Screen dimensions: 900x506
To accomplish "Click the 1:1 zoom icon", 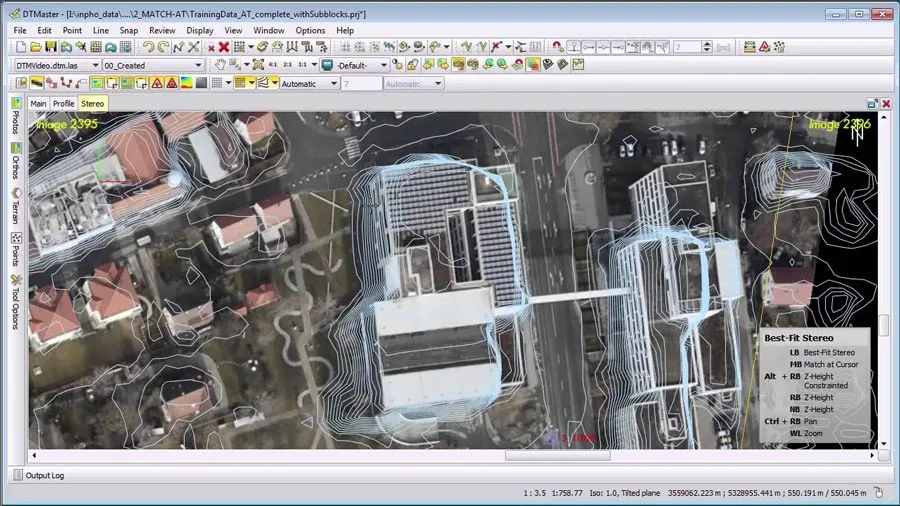I will [x=302, y=65].
